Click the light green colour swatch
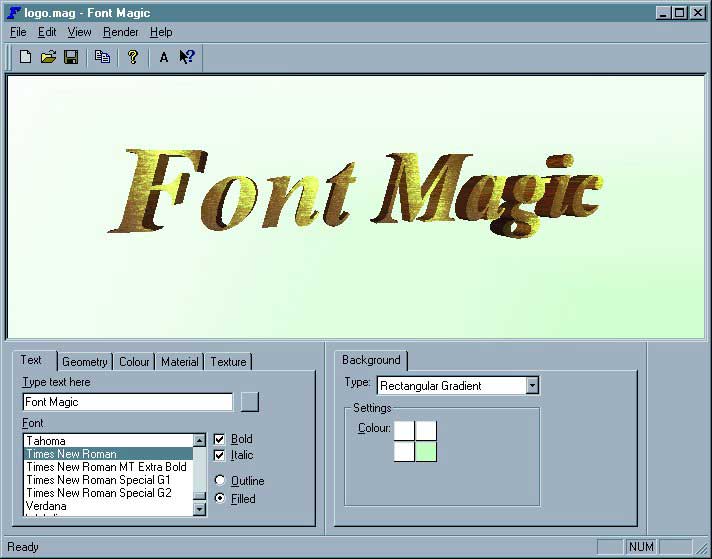This screenshot has width=712, height=559. pos(426,451)
